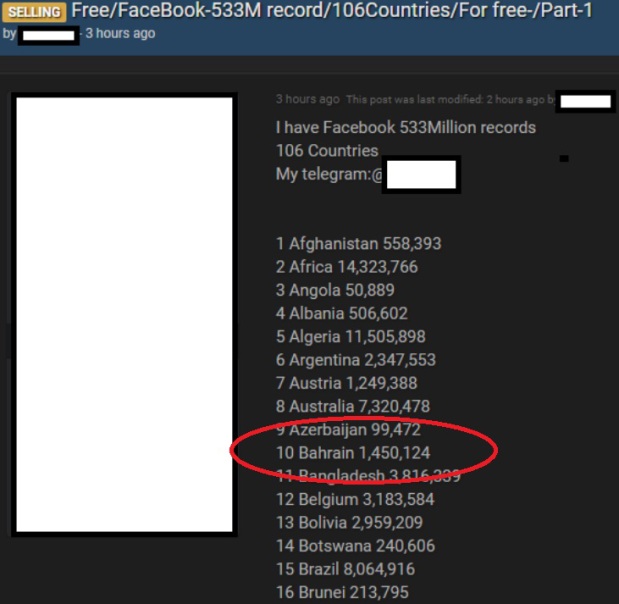Image resolution: width=619 pixels, height=604 pixels.
Task: Open the poster's large avatar image
Action: pos(124,314)
